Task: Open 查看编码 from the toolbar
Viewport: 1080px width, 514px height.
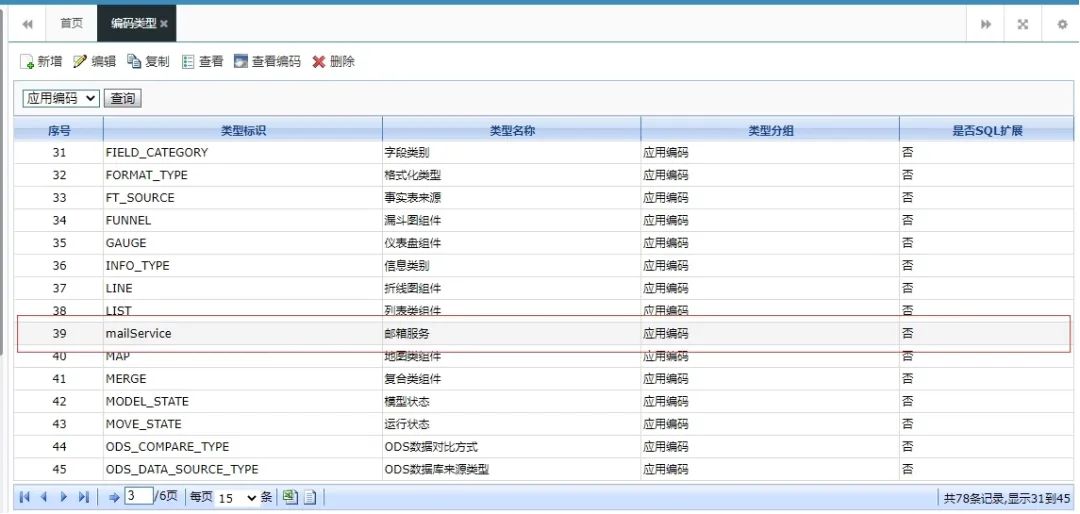Action: tap(267, 61)
